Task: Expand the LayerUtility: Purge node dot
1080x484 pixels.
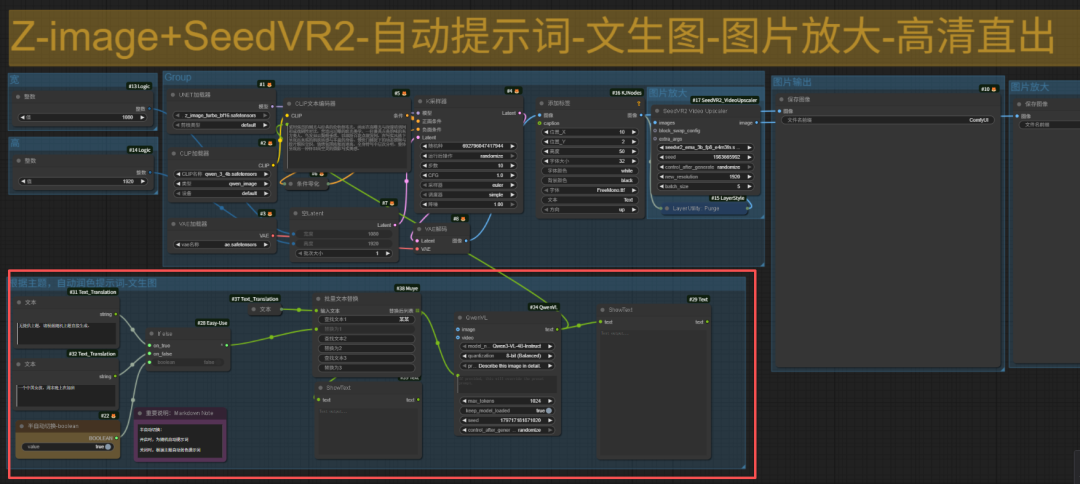Action: [666, 208]
